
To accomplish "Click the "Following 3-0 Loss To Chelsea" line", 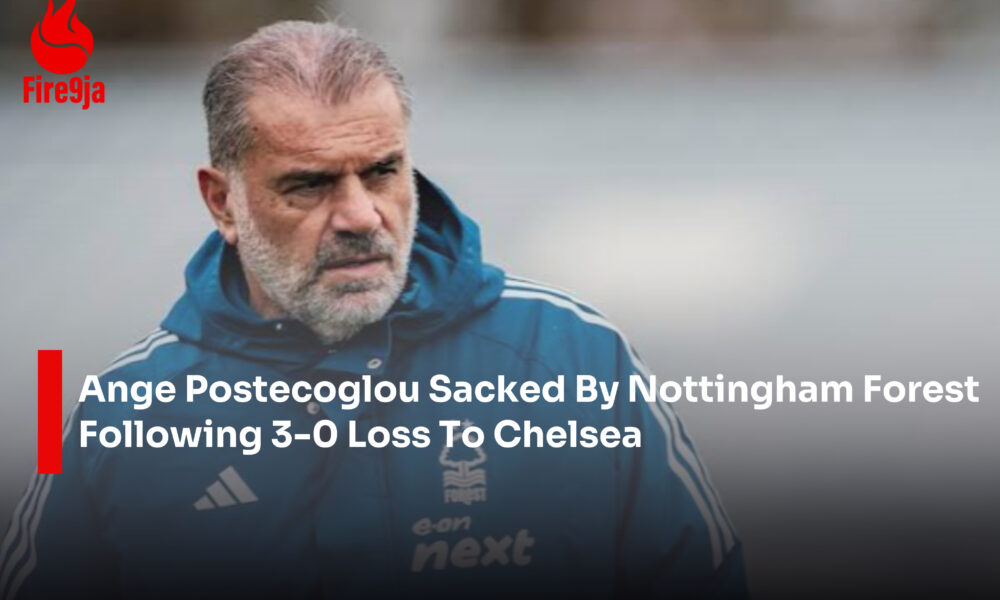I will (x=360, y=435).
